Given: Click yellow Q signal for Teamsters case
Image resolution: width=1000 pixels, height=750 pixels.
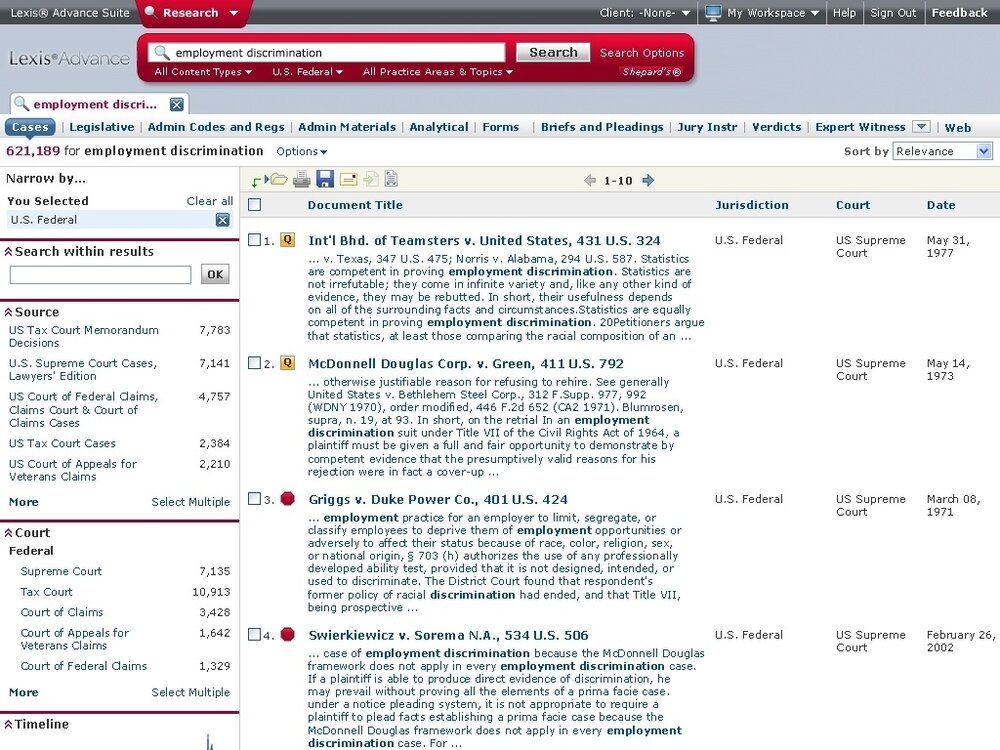Looking at the screenshot, I should coord(288,240).
